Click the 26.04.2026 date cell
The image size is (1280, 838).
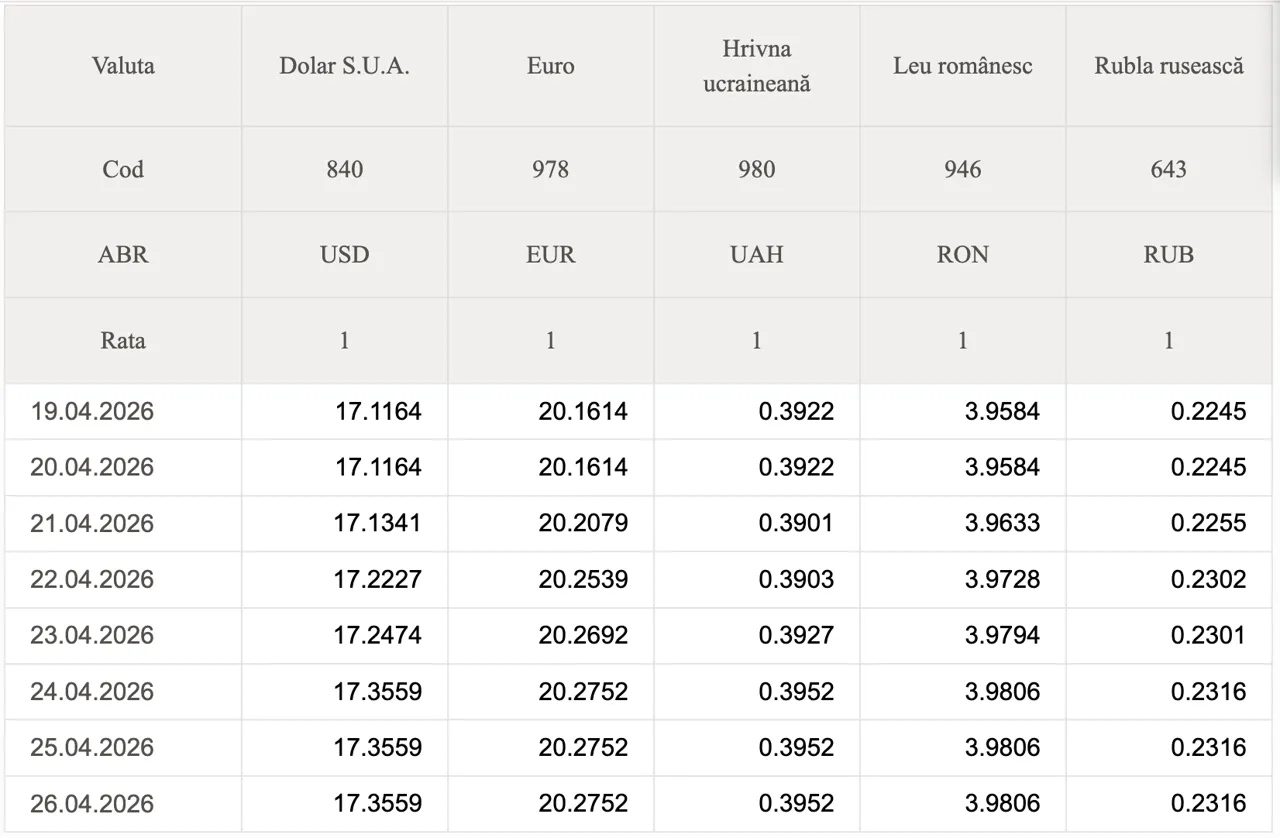[x=92, y=803]
